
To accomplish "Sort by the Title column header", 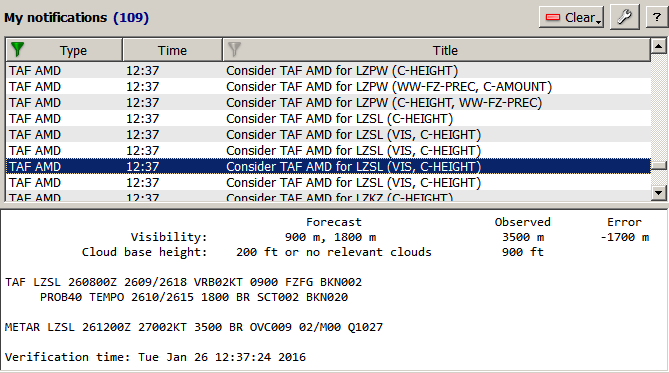I will click(x=445, y=50).
